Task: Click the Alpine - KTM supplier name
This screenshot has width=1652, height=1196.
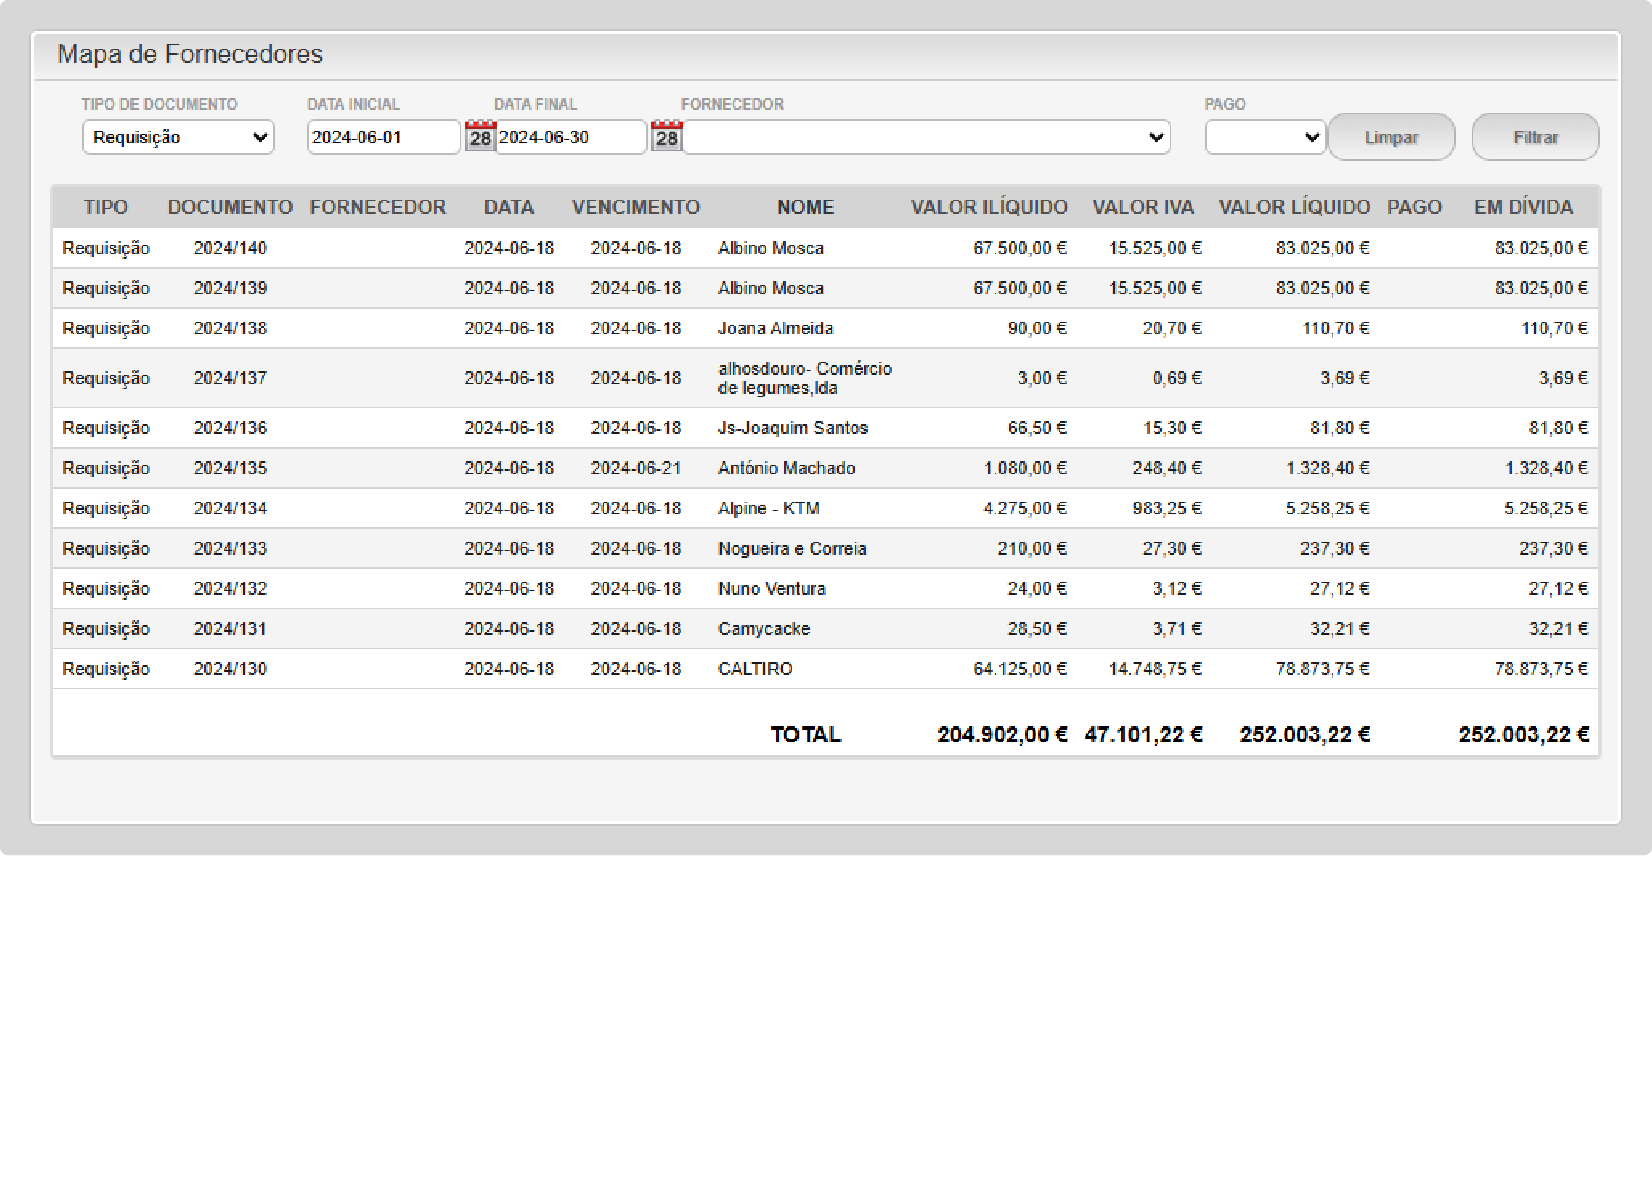Action: click(x=768, y=508)
